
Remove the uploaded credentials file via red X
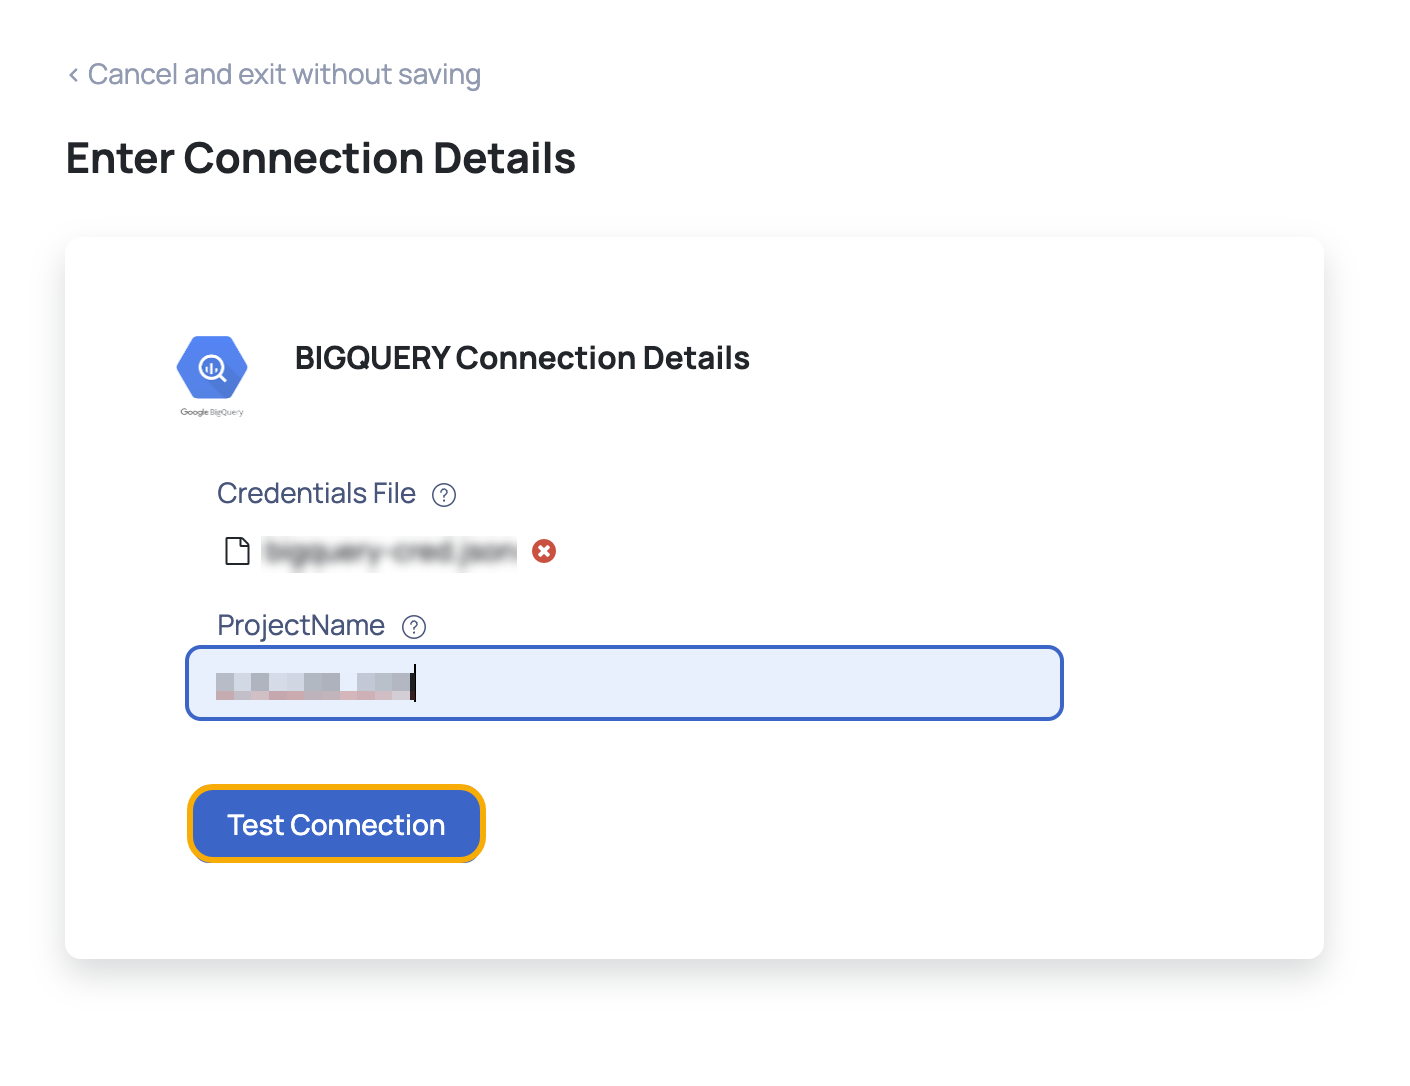(543, 551)
